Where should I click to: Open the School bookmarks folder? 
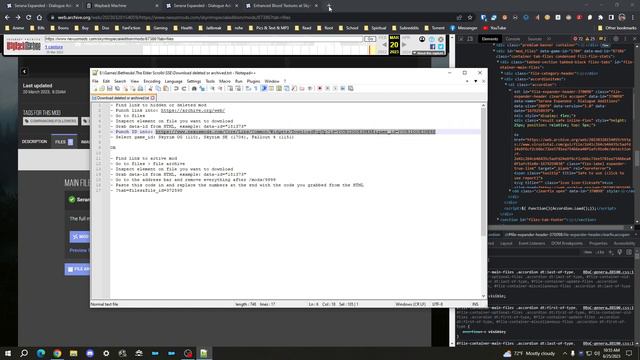pos(348,28)
